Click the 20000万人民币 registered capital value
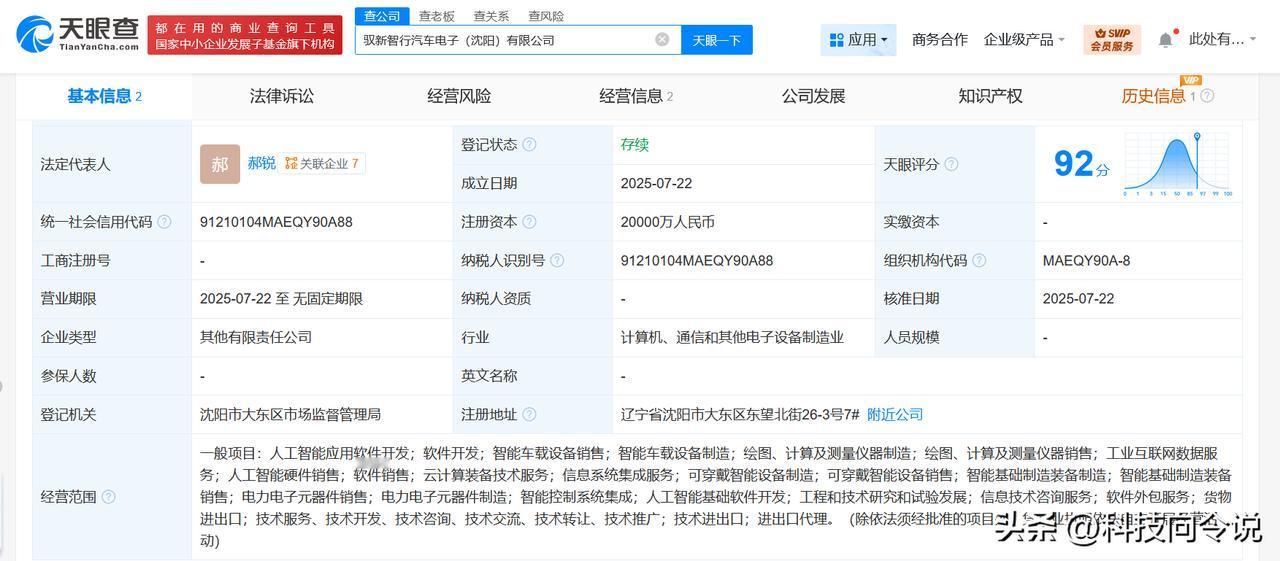This screenshot has height=561, width=1280. click(668, 222)
